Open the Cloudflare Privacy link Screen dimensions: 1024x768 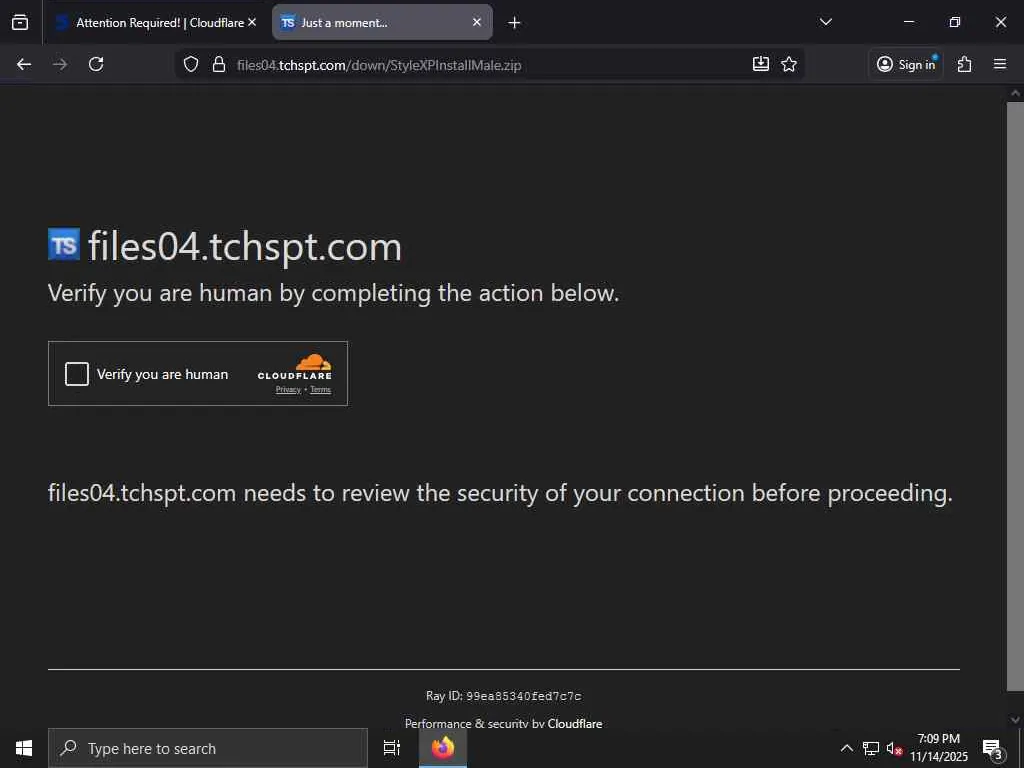(x=288, y=389)
